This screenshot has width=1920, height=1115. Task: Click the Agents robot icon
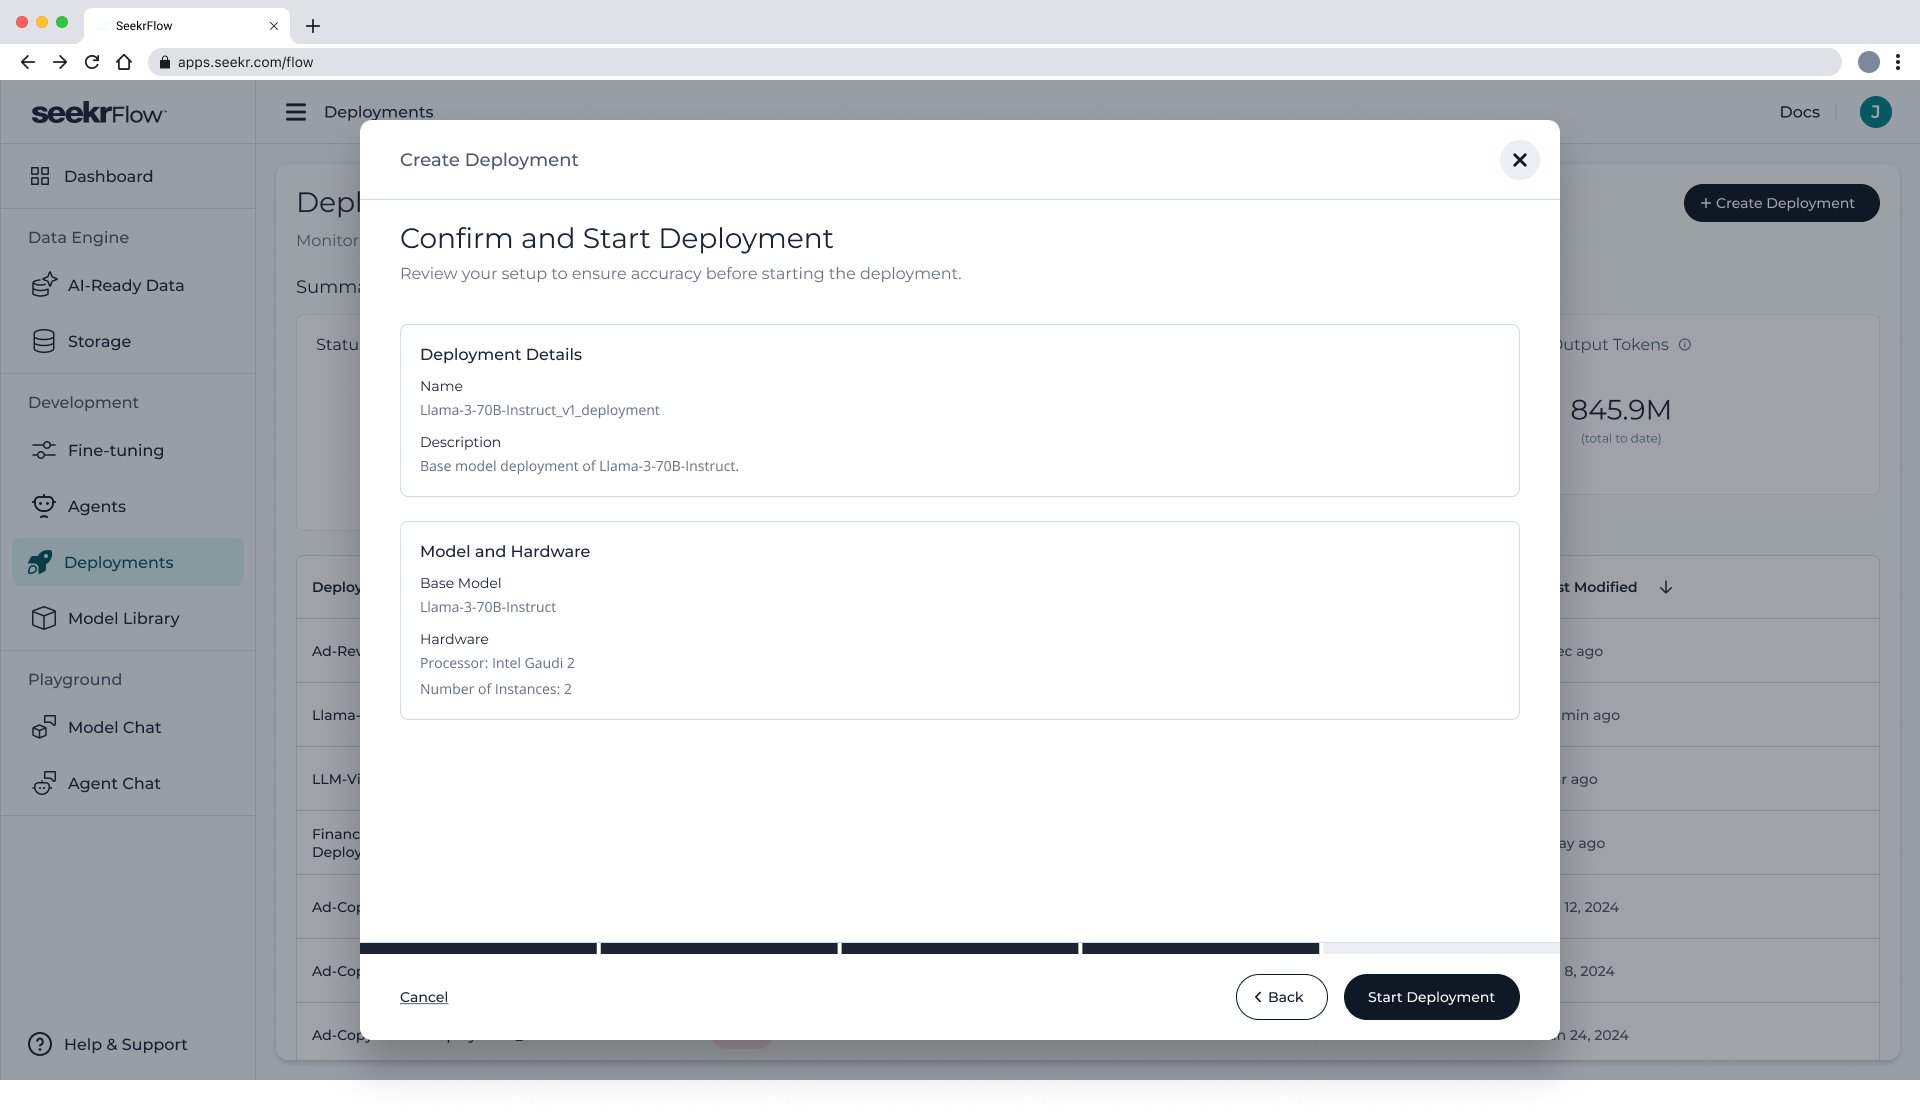tap(44, 506)
